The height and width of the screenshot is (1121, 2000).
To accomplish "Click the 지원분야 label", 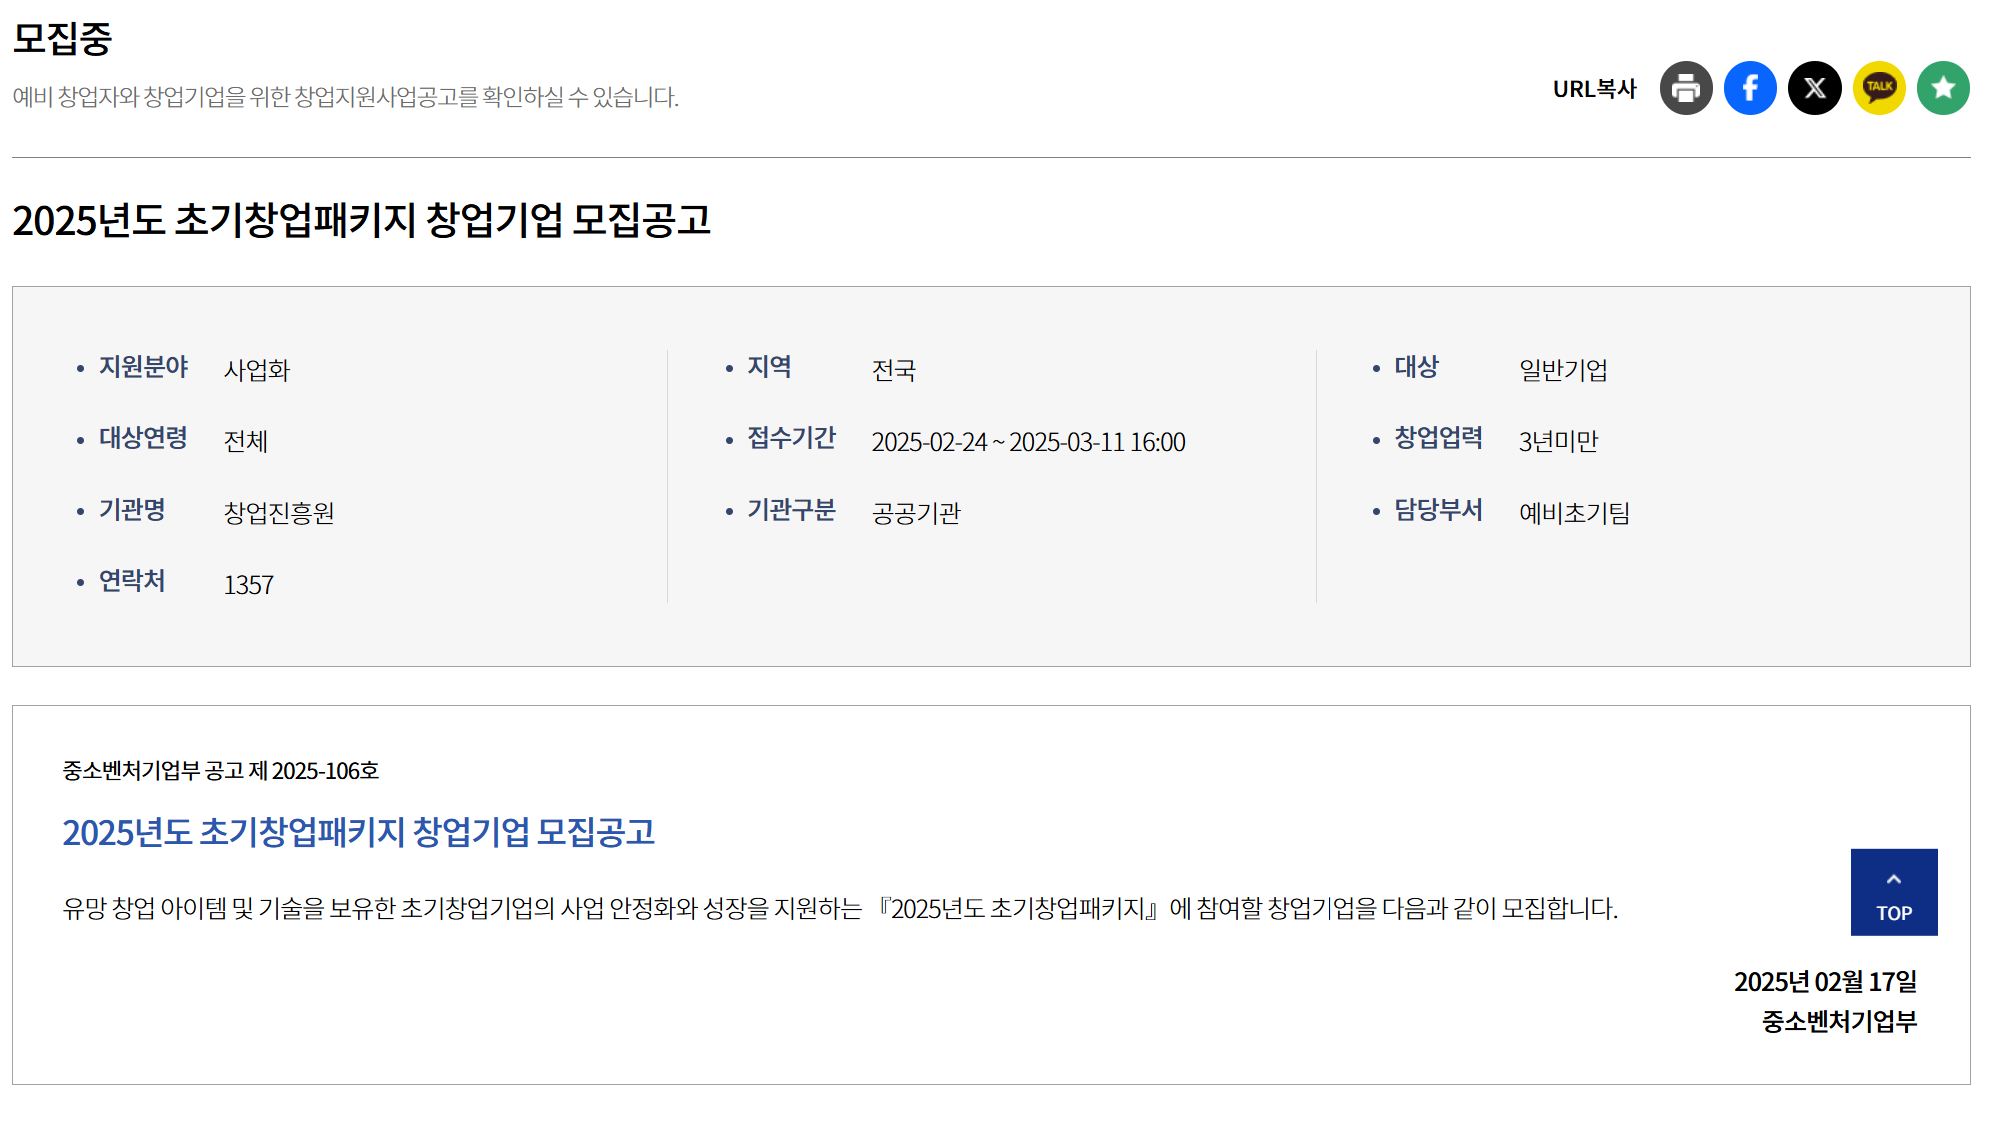I will pos(143,367).
